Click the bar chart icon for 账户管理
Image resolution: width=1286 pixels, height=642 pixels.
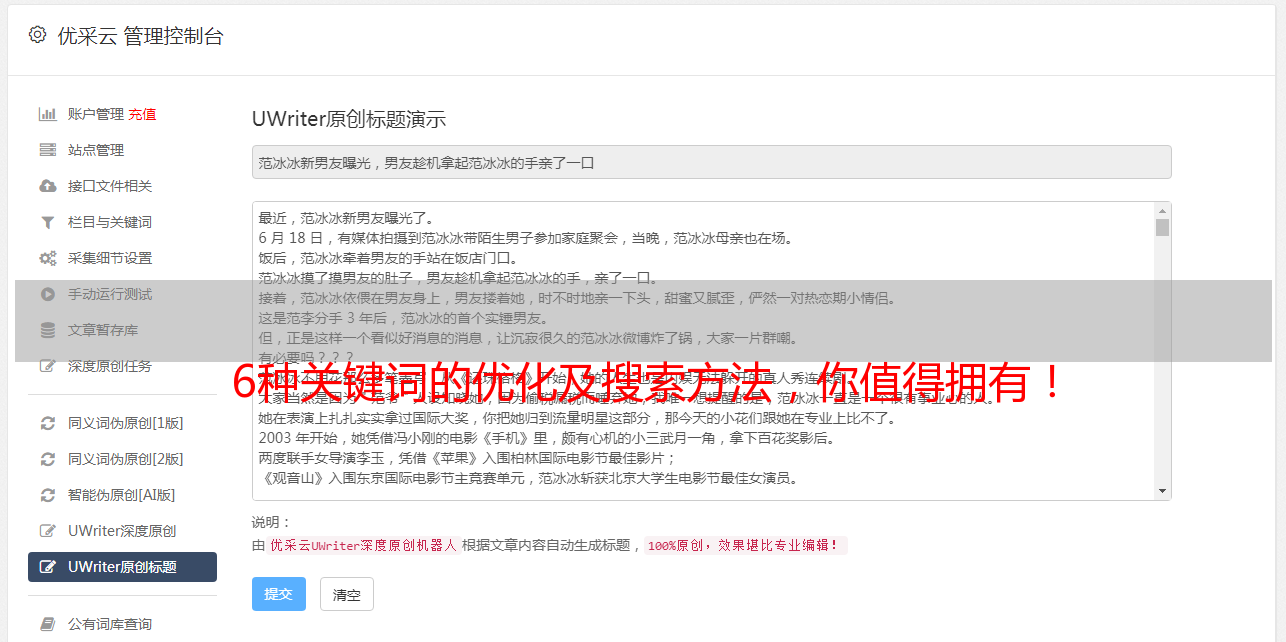(x=47, y=114)
